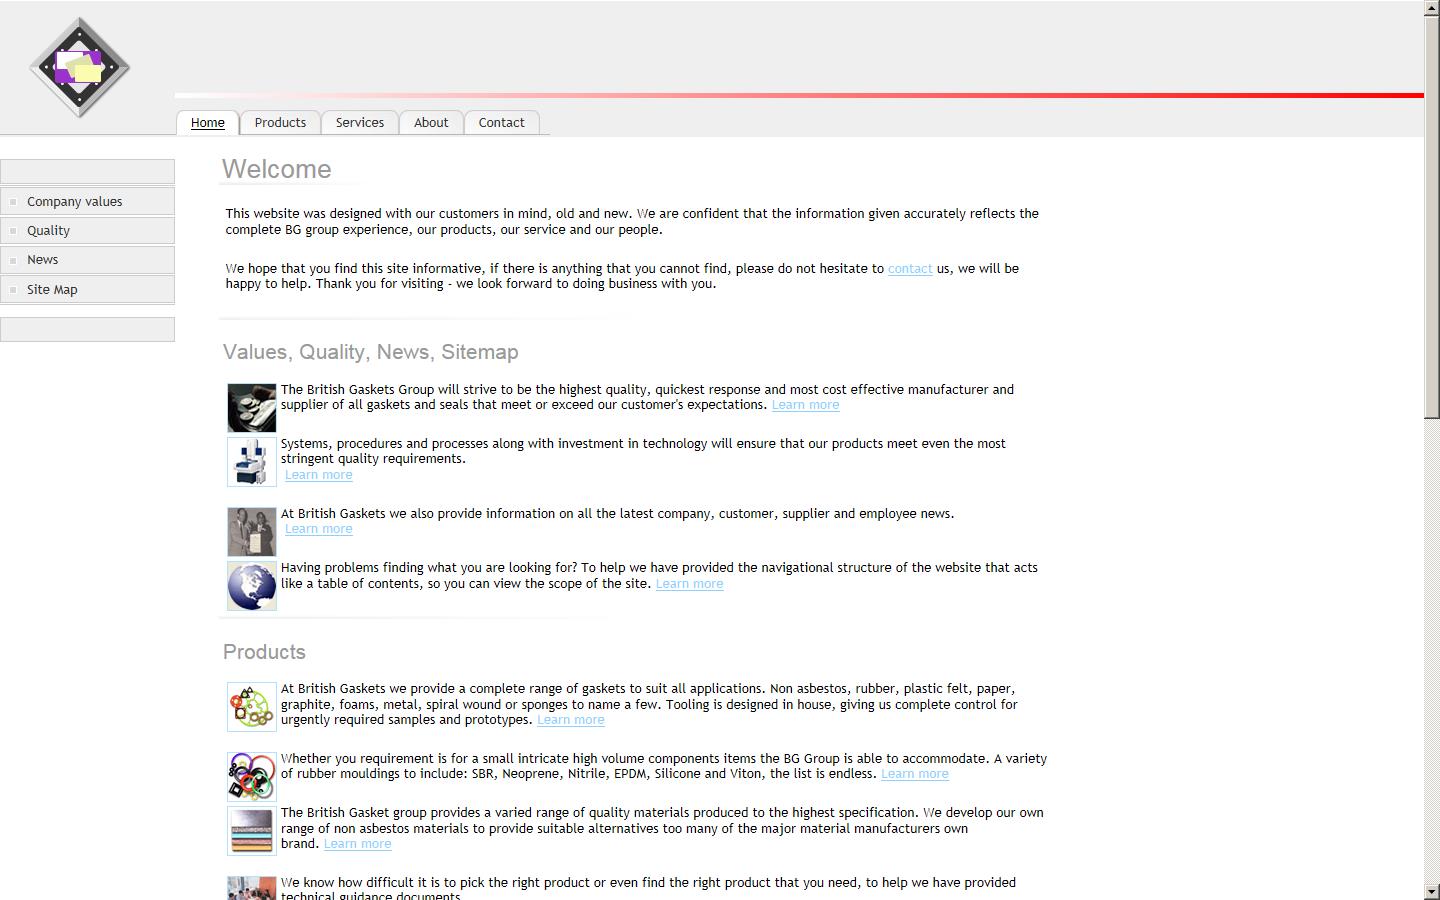This screenshot has height=900, width=1440.
Task: Open the Products tab
Action: (280, 122)
